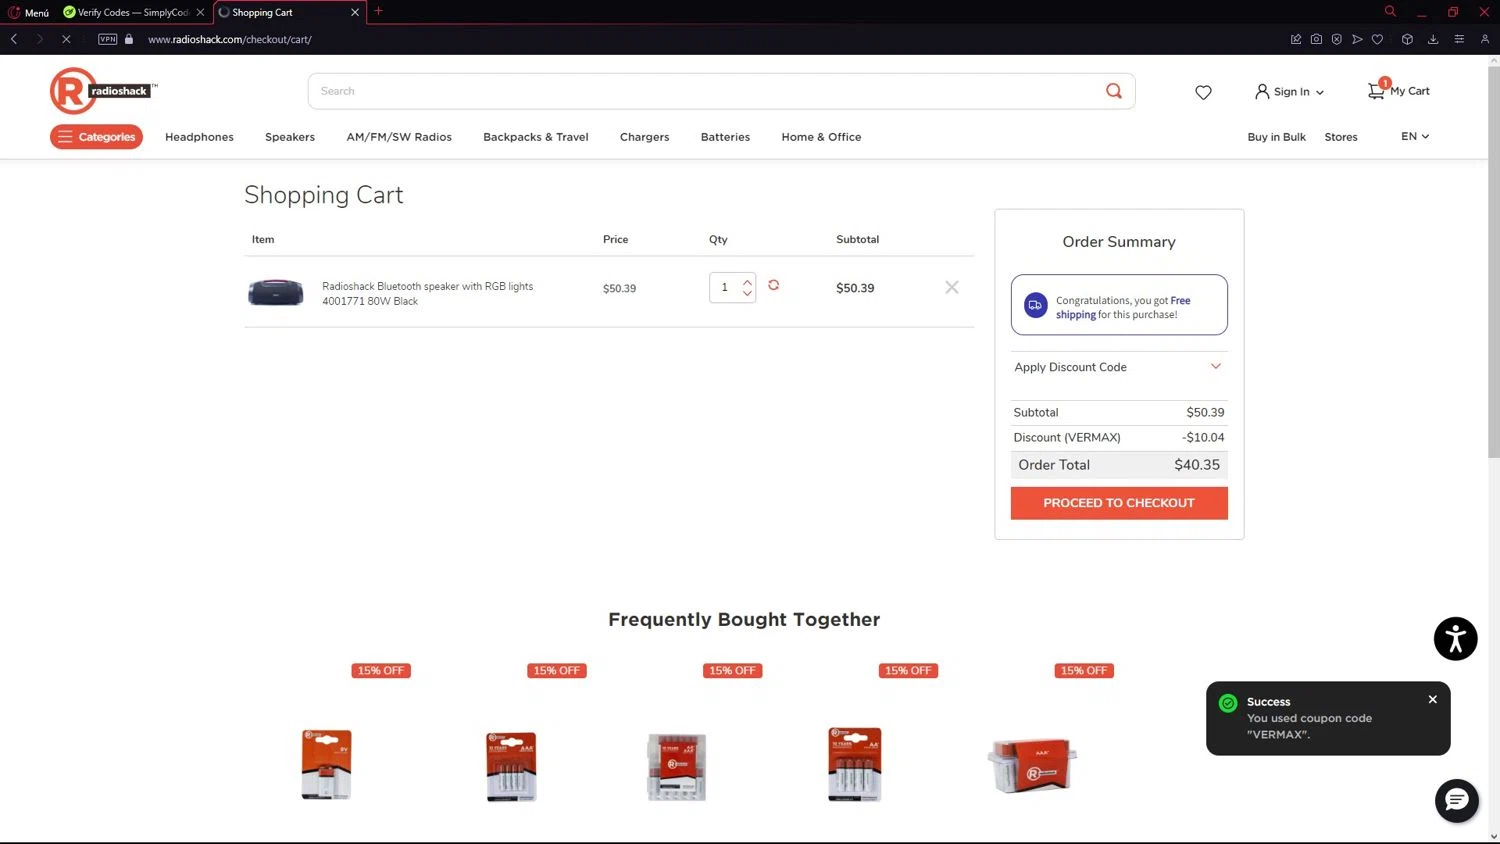The width and height of the screenshot is (1500, 844).
Task: Click the VPN badge in address bar
Action: click(108, 39)
